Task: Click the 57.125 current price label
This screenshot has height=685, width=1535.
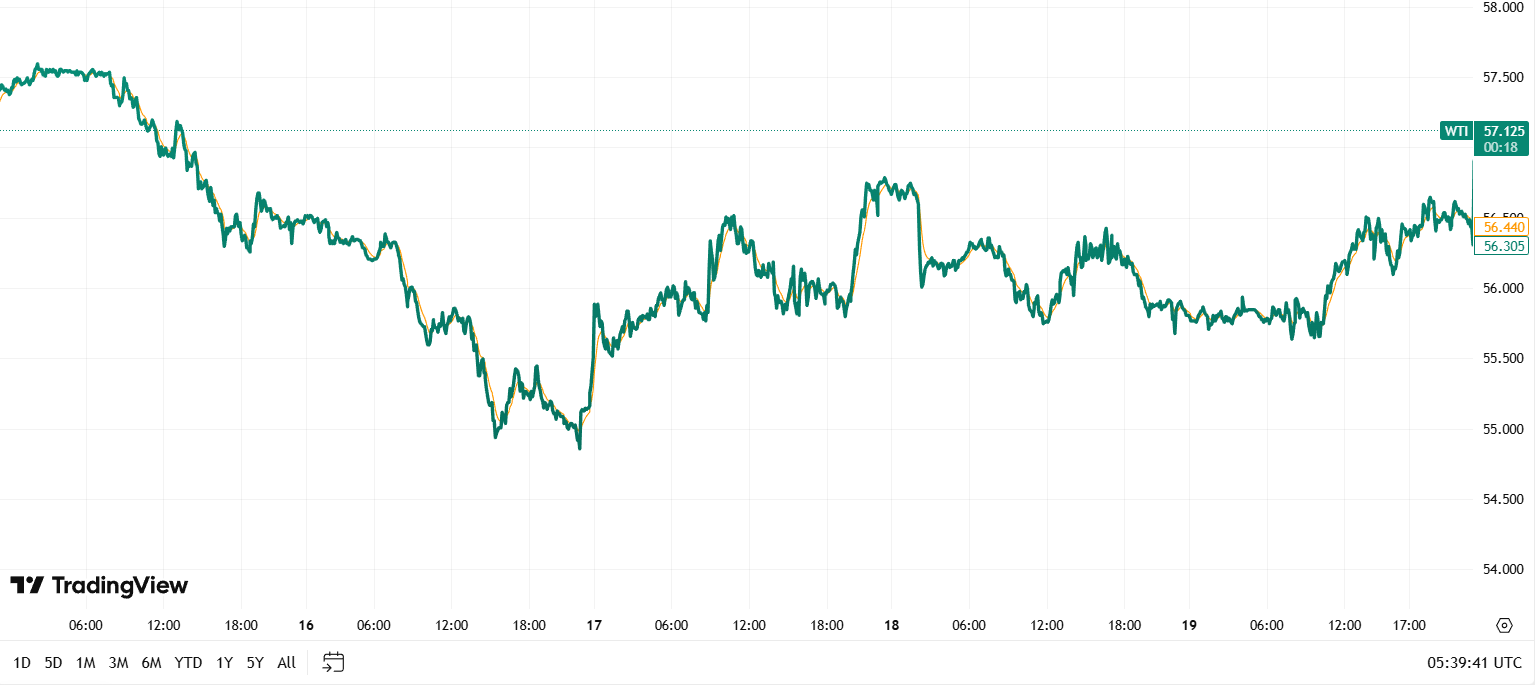Action: coord(1504,131)
